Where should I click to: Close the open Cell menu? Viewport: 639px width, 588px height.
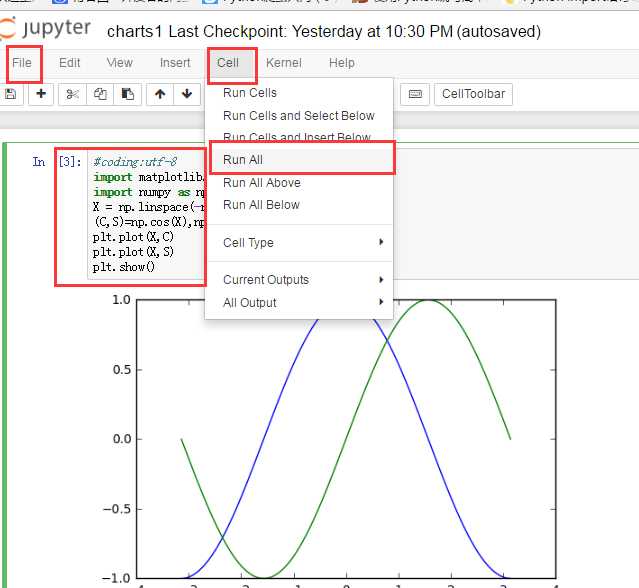pos(228,63)
